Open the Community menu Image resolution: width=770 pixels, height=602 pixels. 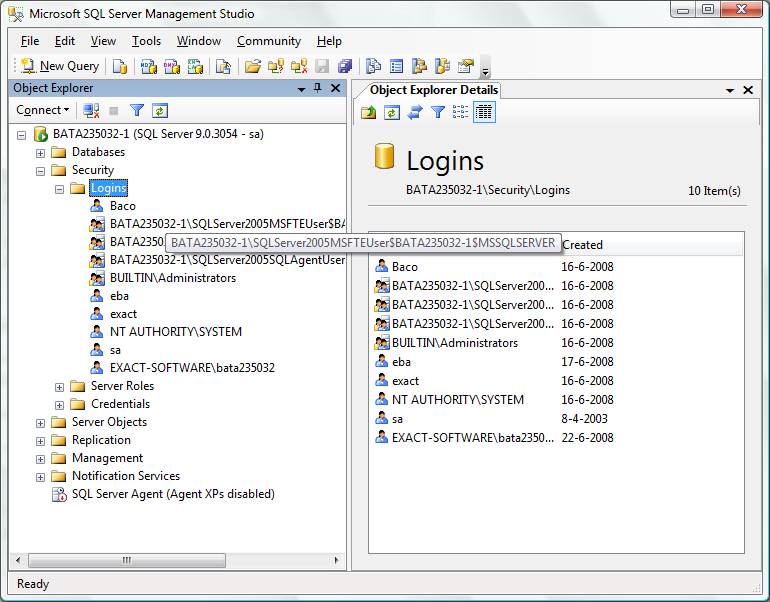point(268,41)
